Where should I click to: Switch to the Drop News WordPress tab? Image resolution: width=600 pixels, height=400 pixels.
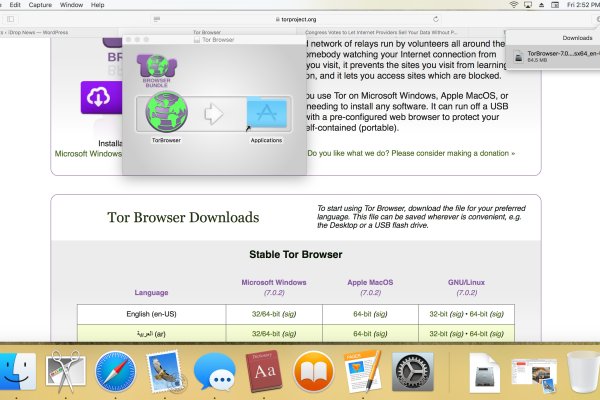[x=40, y=31]
